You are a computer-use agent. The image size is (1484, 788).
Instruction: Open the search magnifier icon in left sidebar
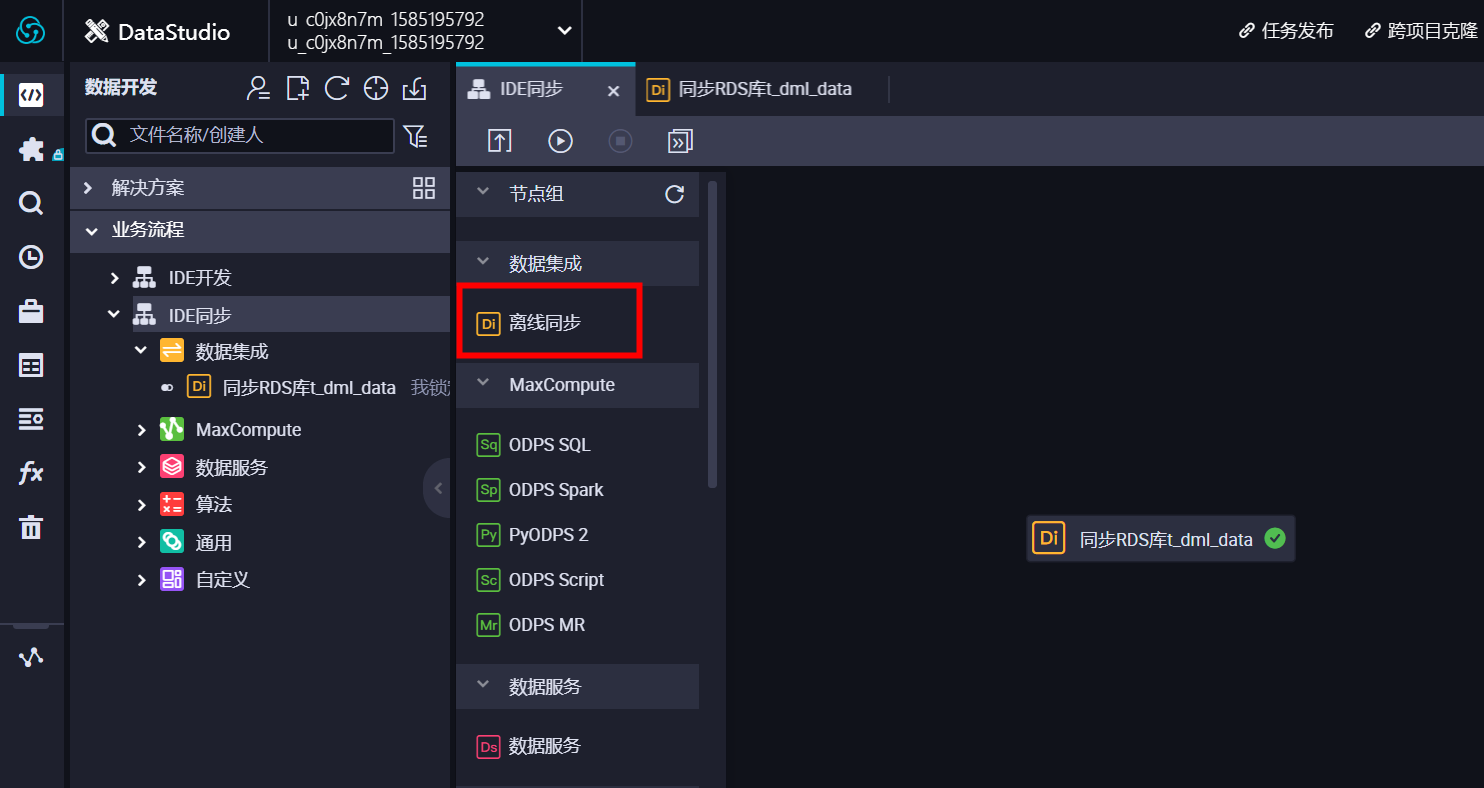[x=31, y=204]
